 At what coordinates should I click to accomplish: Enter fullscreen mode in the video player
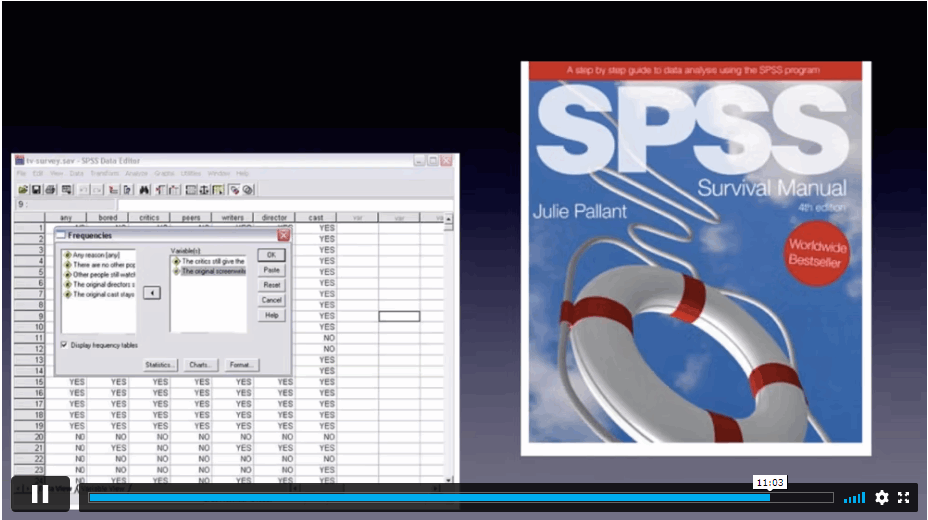[x=903, y=498]
